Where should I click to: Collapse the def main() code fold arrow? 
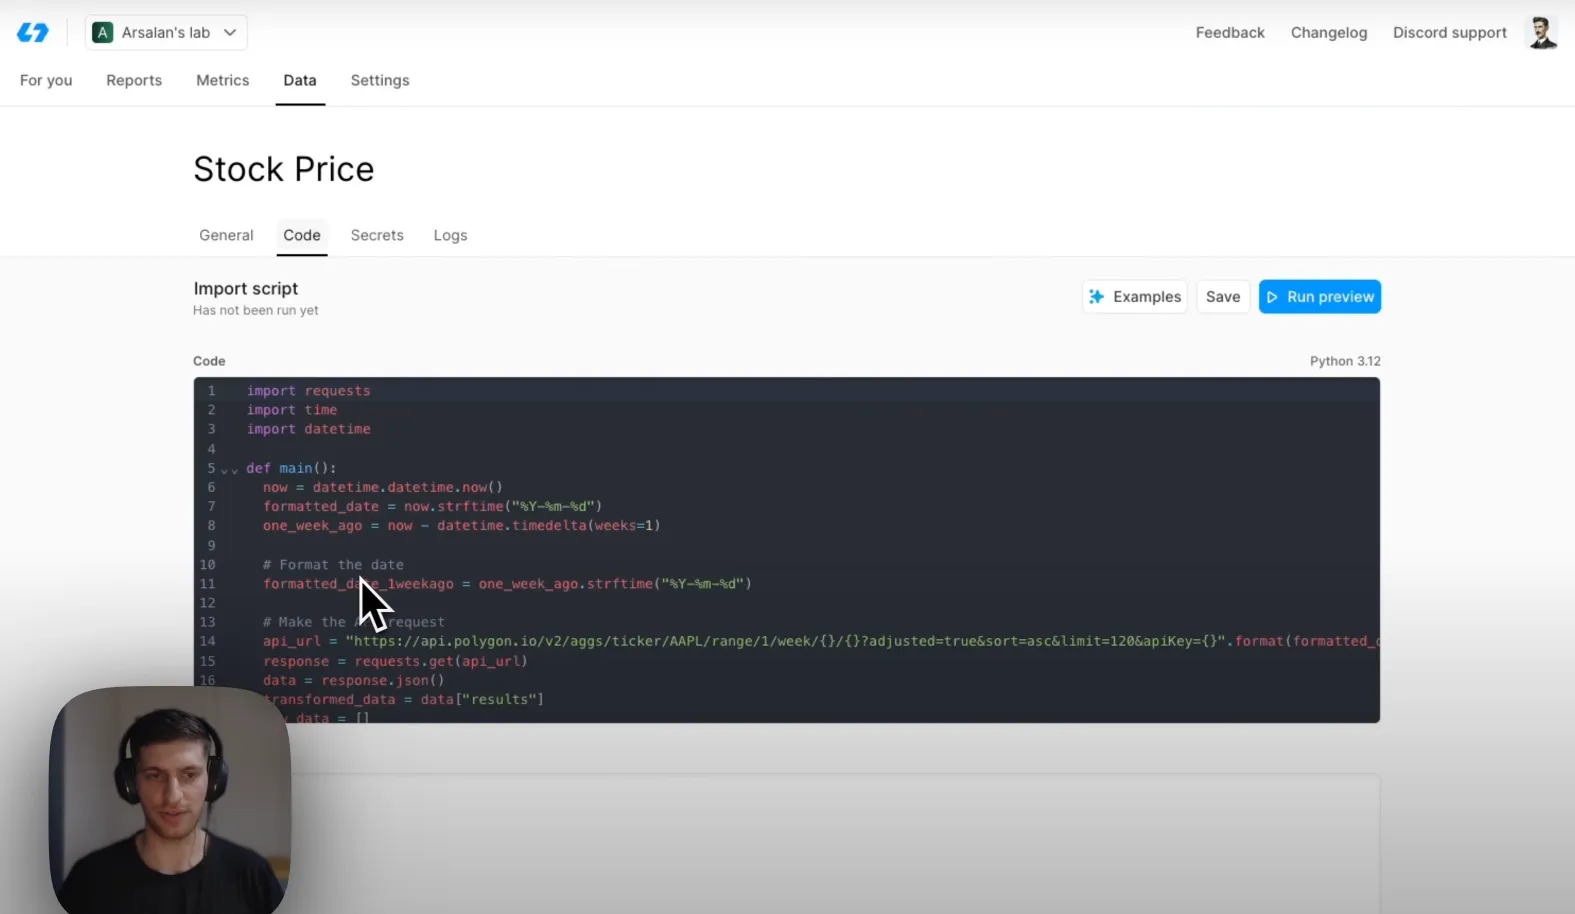tap(230, 469)
